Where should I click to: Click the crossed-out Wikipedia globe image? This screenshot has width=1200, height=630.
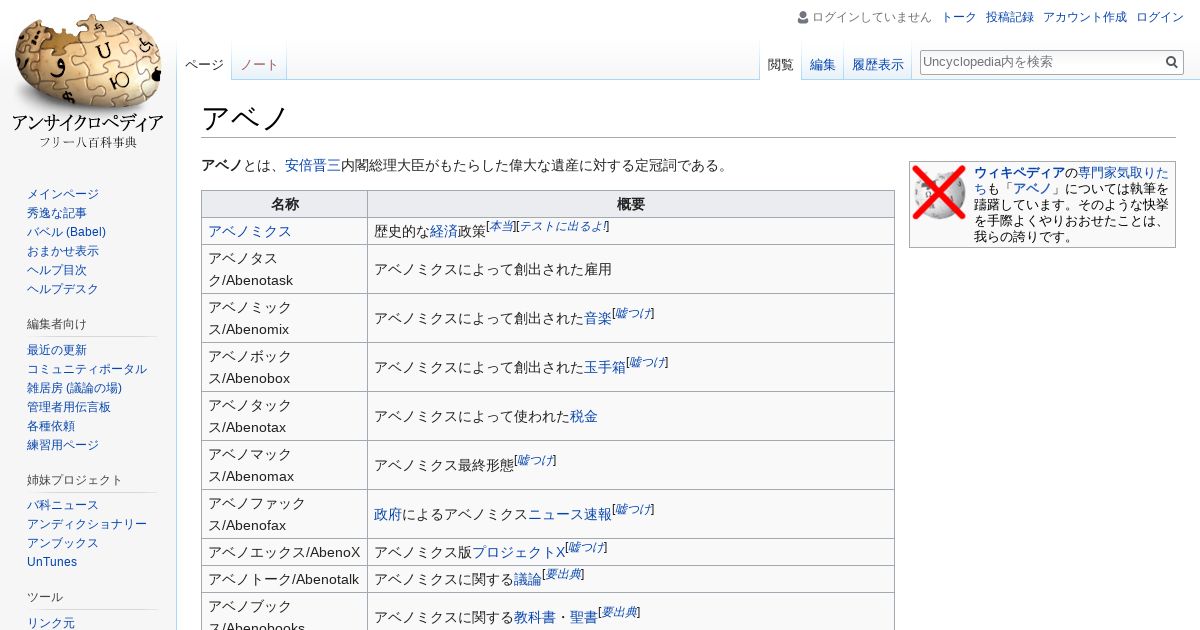tap(939, 192)
